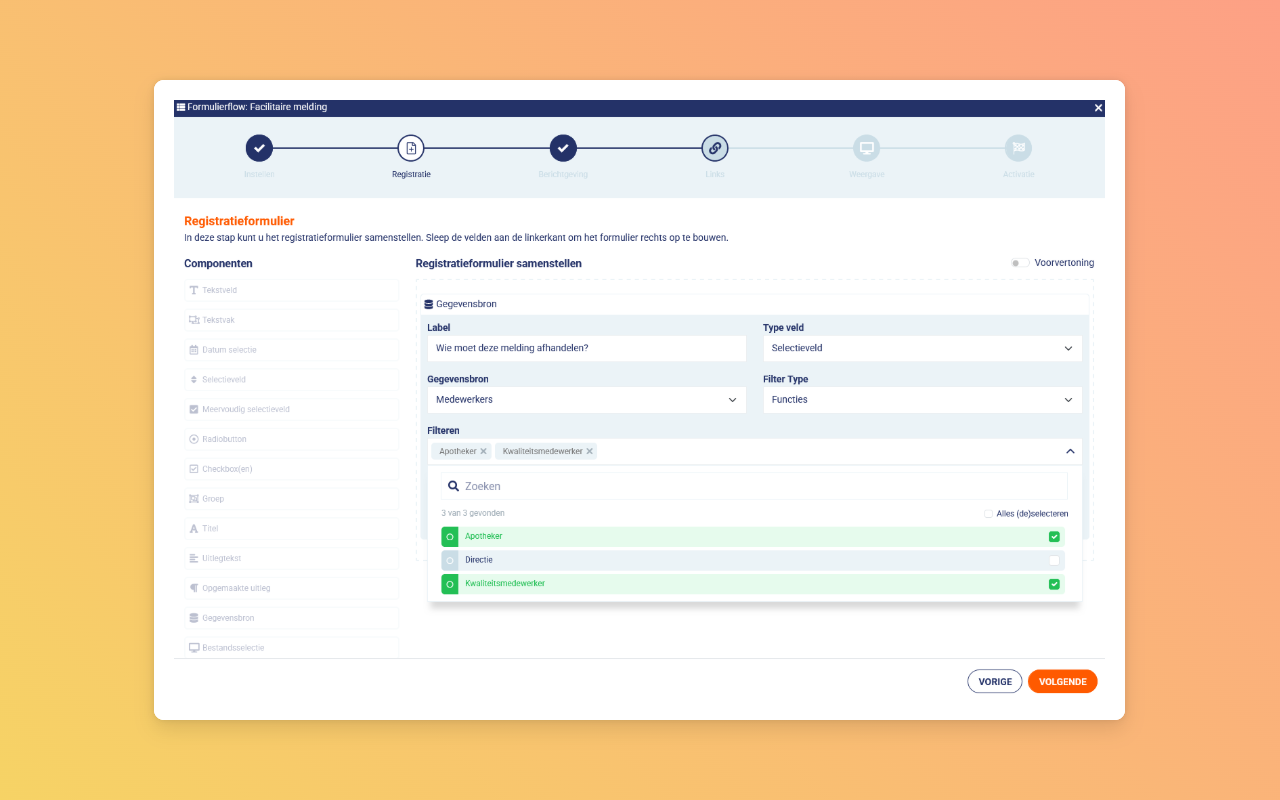Go to the Activatie step icon

(x=1019, y=148)
